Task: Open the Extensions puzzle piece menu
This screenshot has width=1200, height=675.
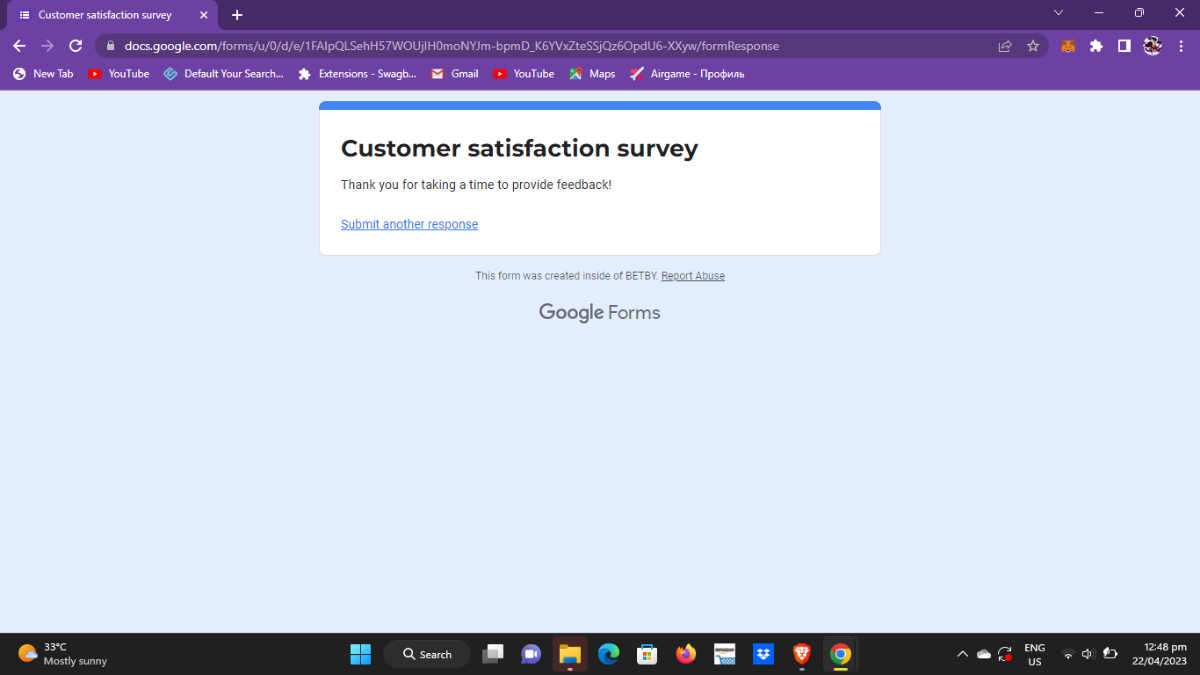Action: coord(1096,46)
